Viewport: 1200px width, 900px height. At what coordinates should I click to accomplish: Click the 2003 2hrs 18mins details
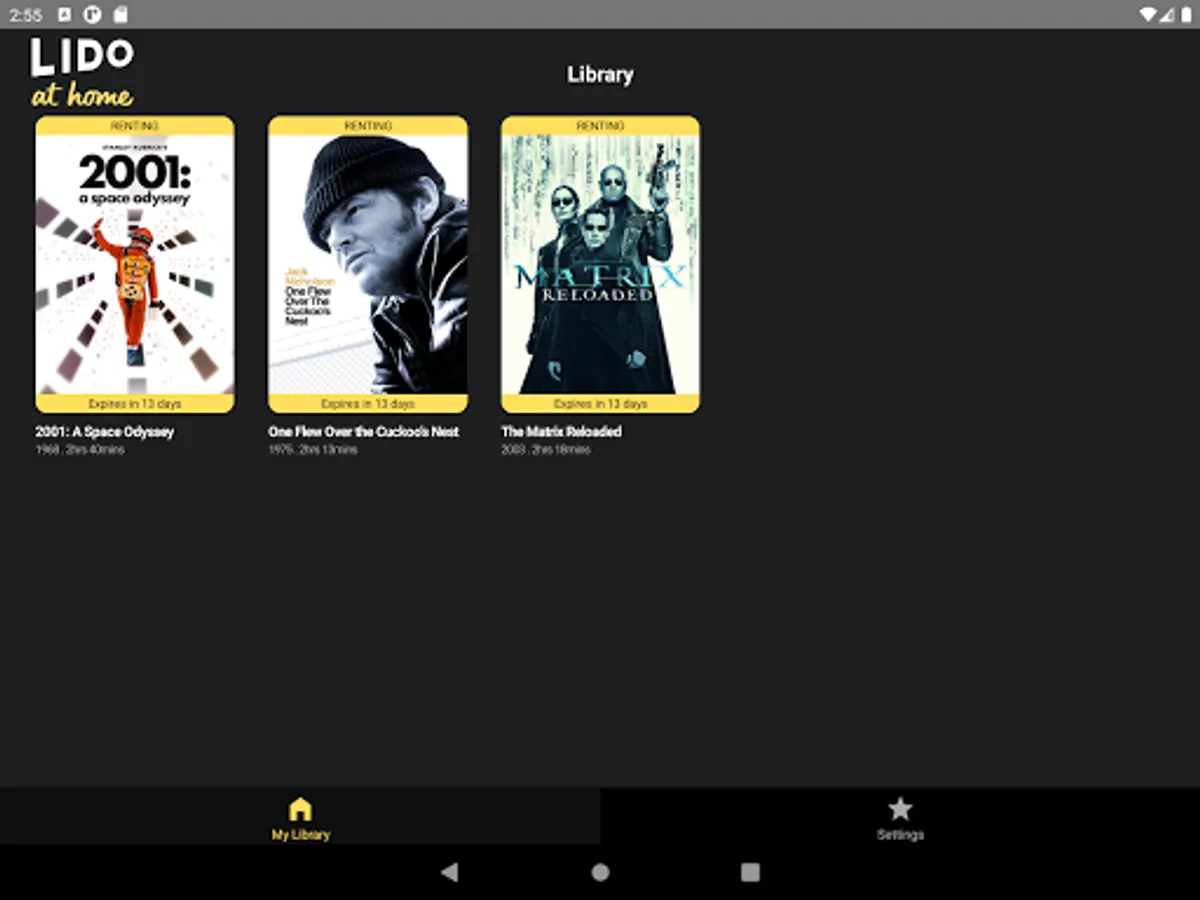coord(545,450)
